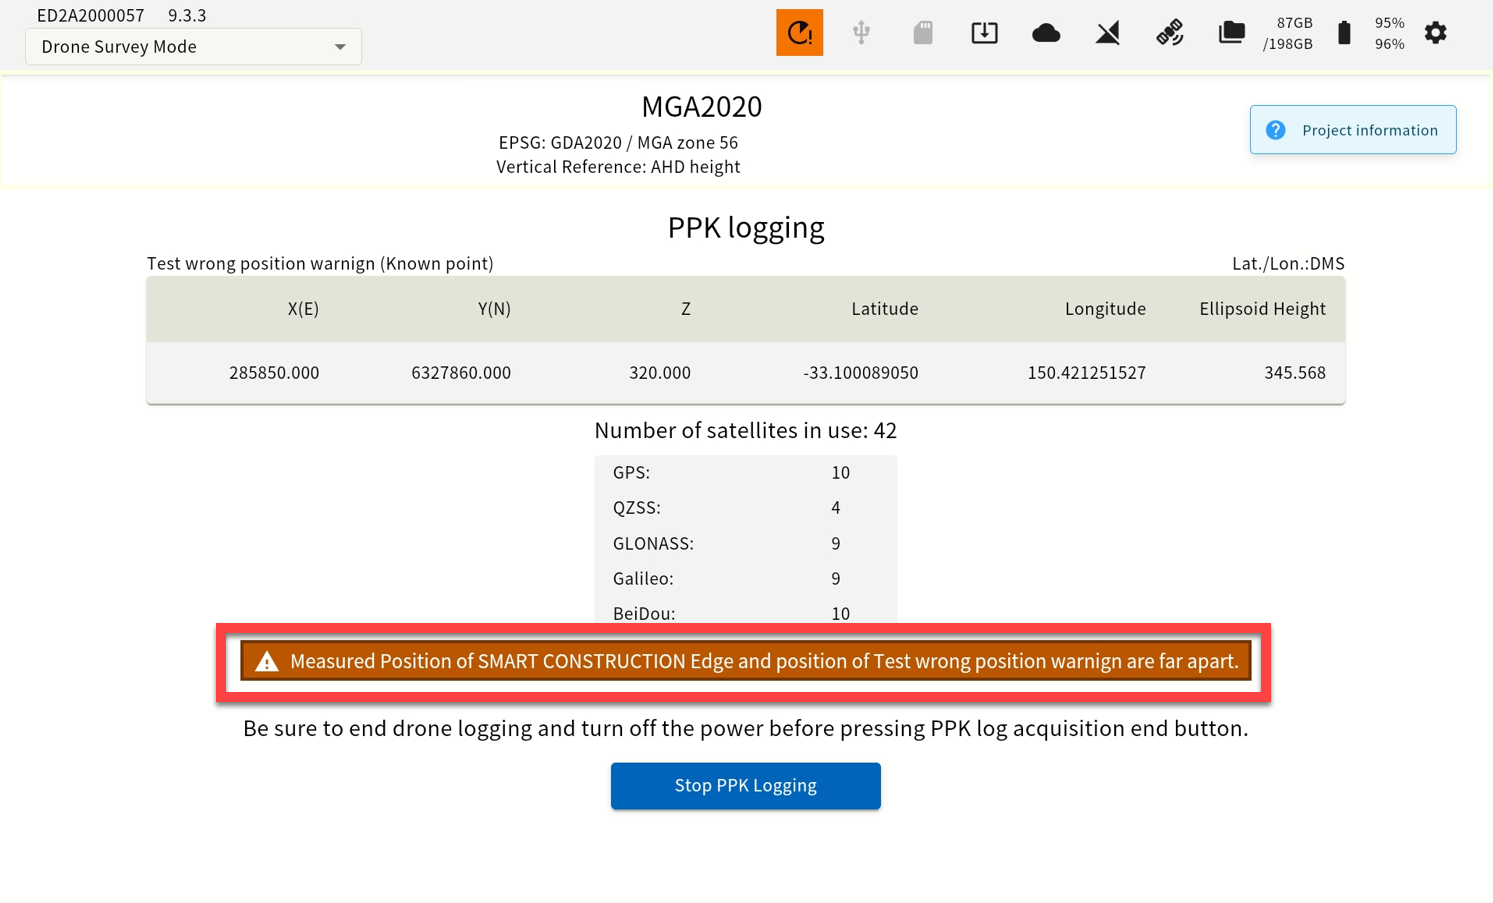This screenshot has width=1493, height=903.
Task: Click the Ellipsoid Height column header
Action: pyautogui.click(x=1262, y=309)
